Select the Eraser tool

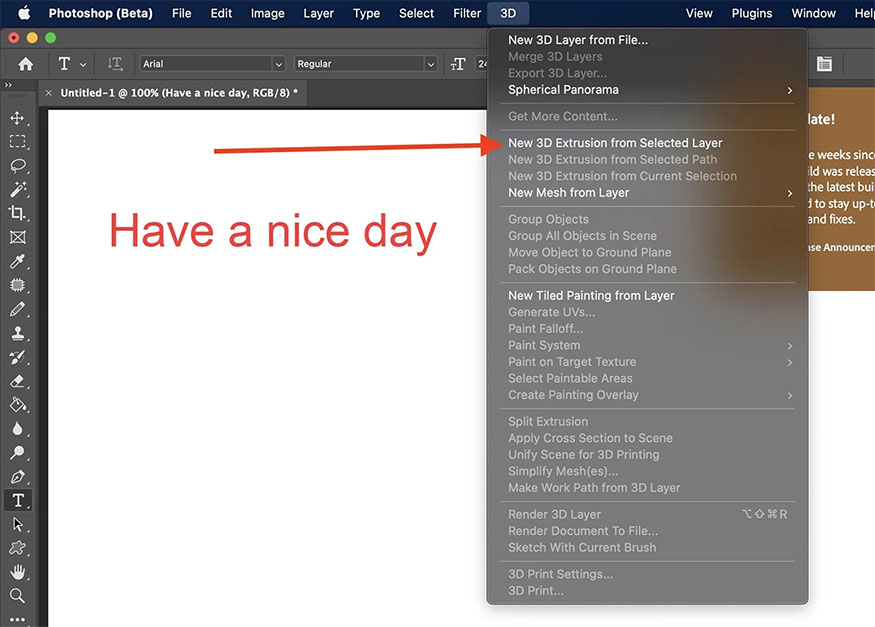[17, 381]
